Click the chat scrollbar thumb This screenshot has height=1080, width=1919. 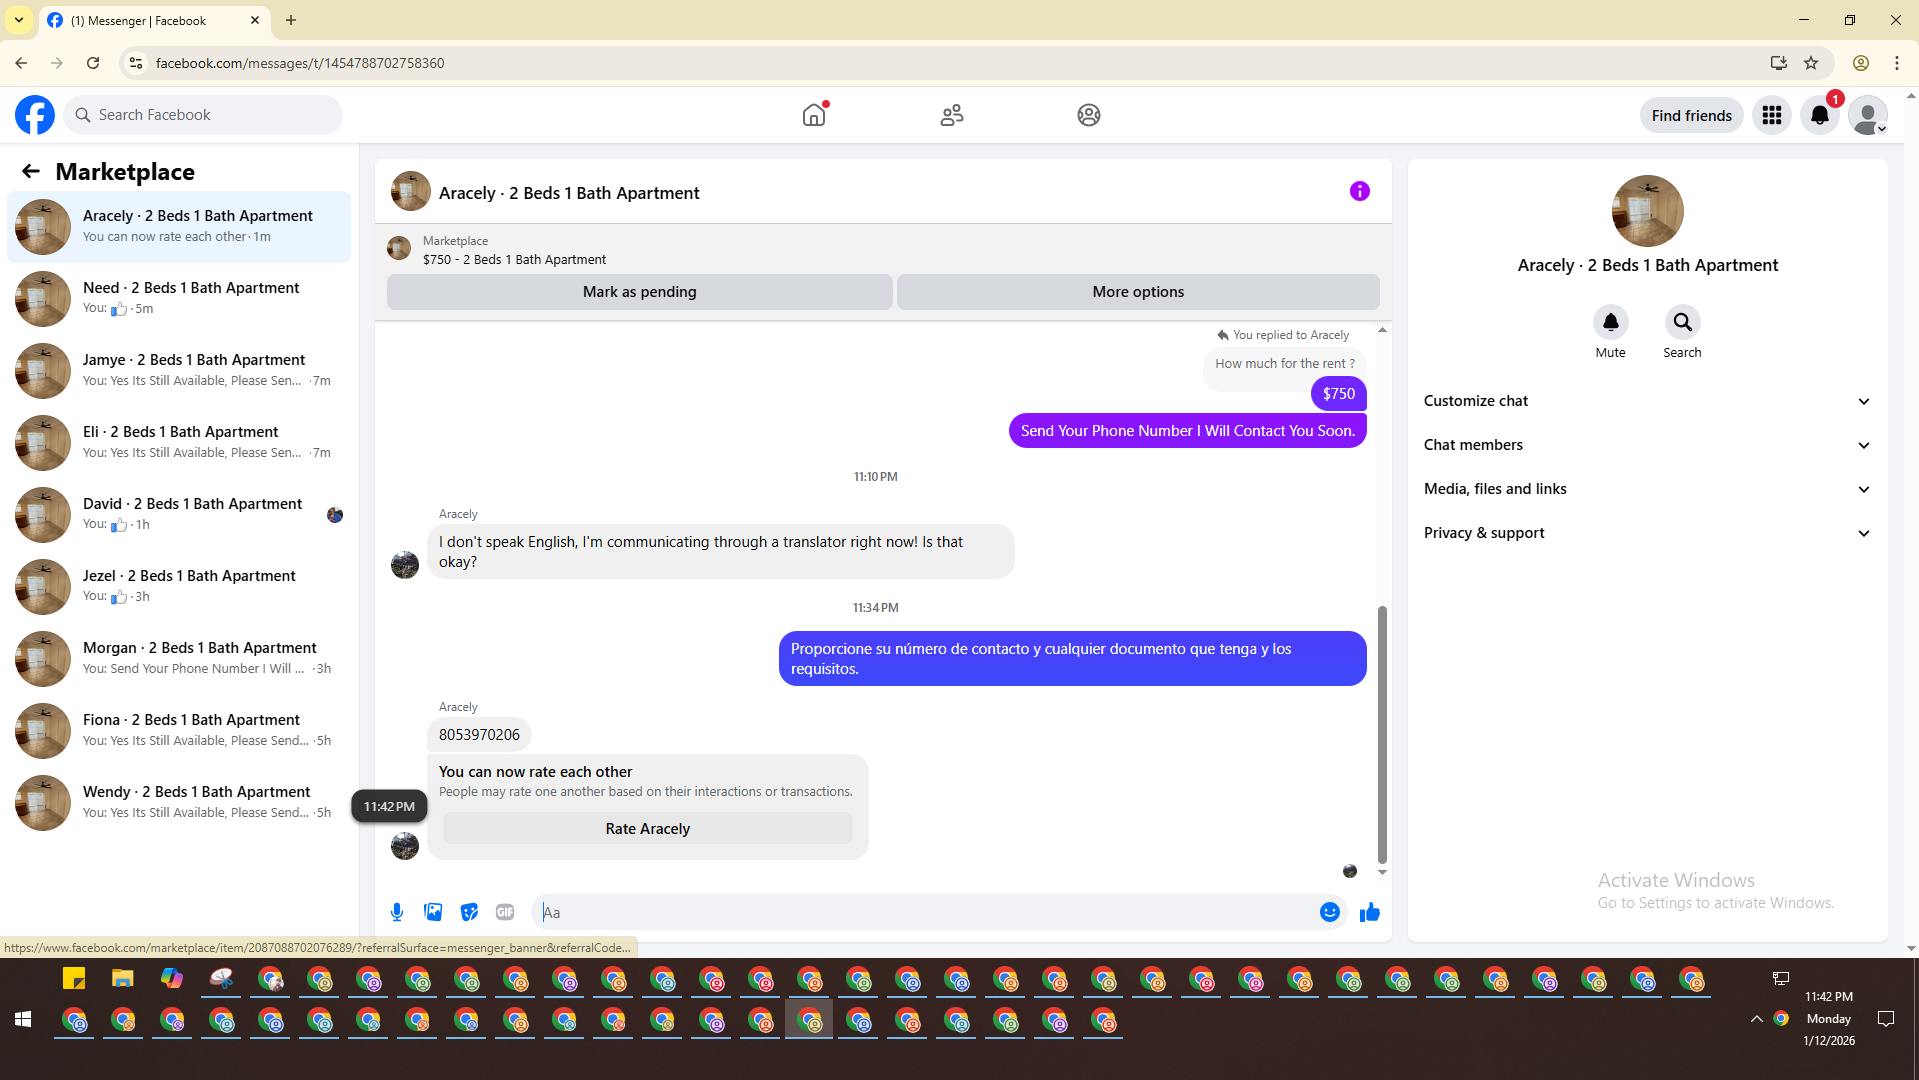(x=1382, y=735)
